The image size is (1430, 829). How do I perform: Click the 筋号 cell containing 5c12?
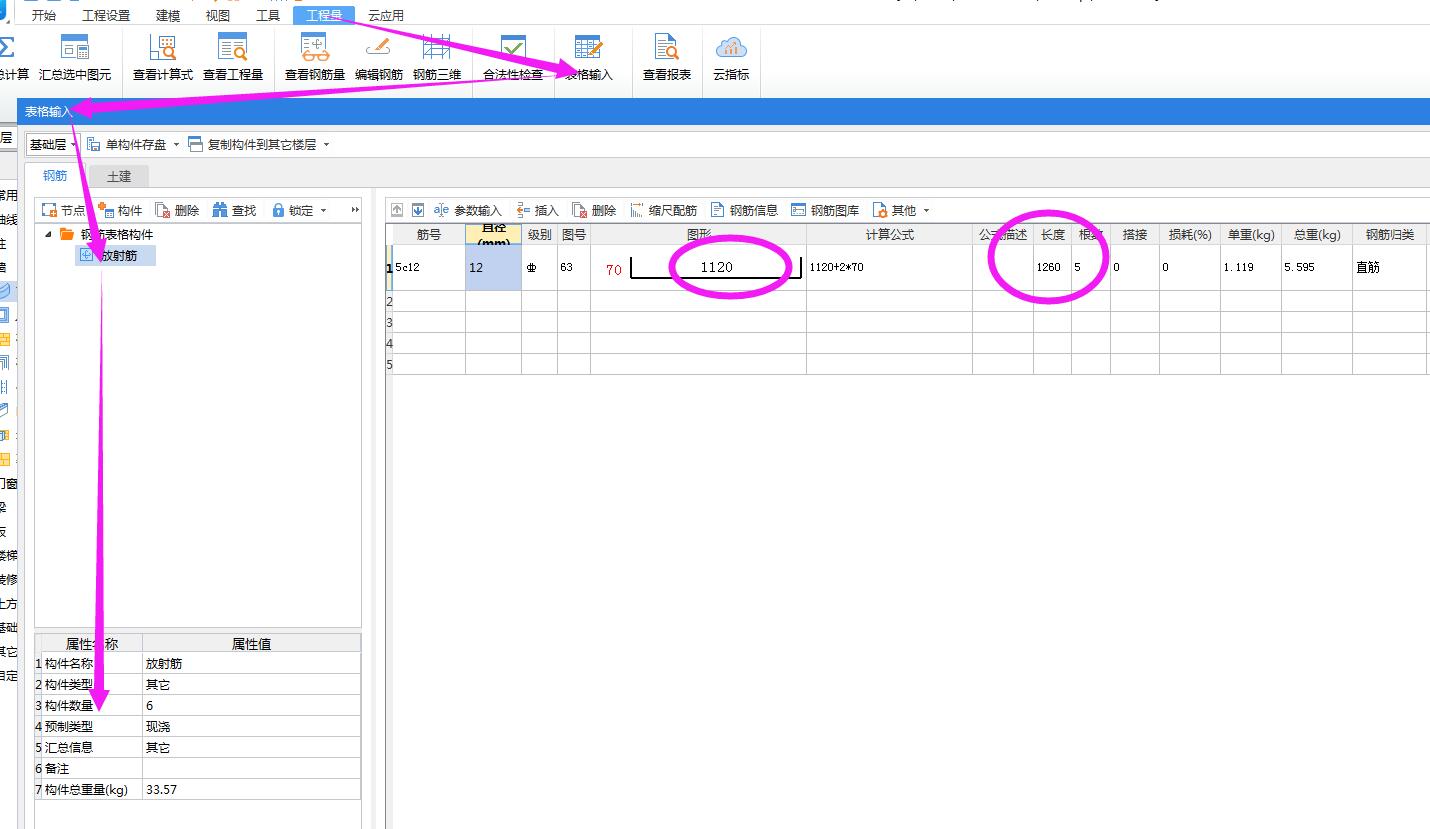point(429,267)
